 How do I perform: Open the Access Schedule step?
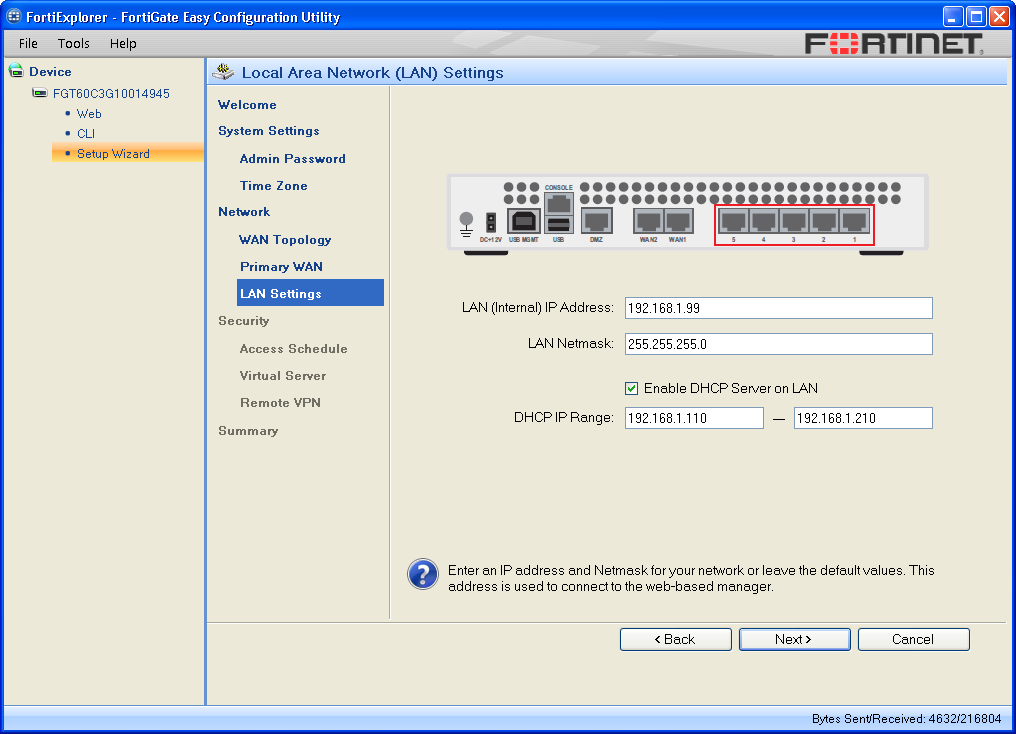(x=293, y=349)
